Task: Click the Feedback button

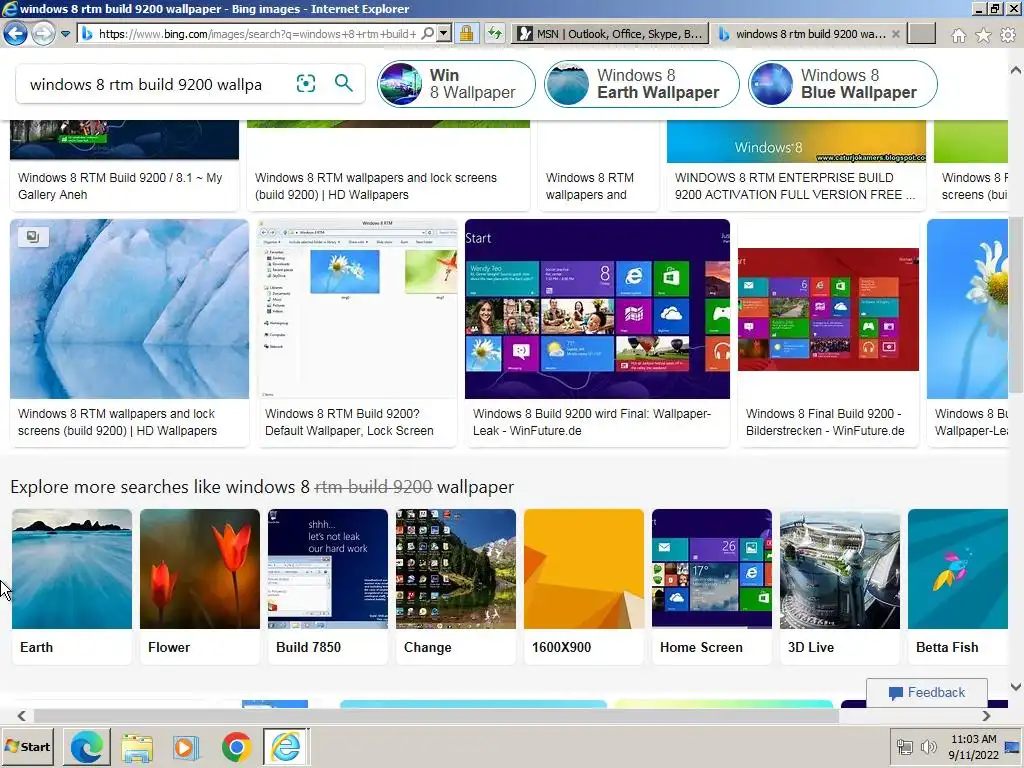Action: click(927, 692)
